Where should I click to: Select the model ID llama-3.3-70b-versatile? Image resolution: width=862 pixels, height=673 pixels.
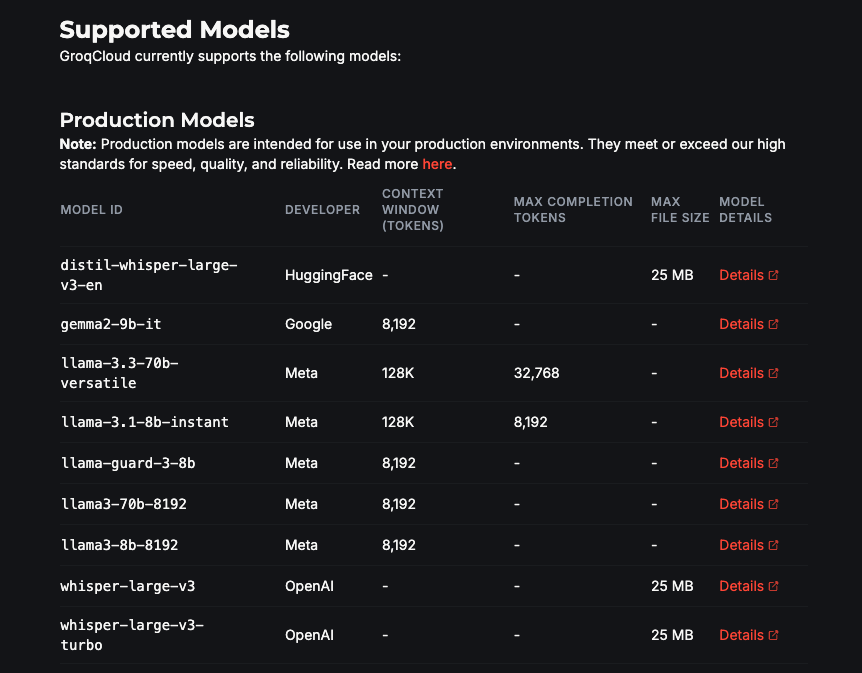pos(119,373)
